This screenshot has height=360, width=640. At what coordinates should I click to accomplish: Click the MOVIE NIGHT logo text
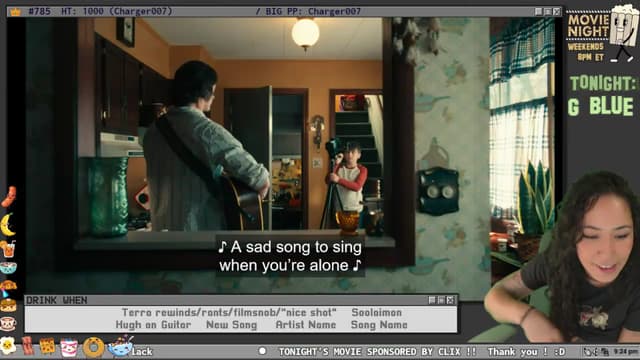(588, 26)
